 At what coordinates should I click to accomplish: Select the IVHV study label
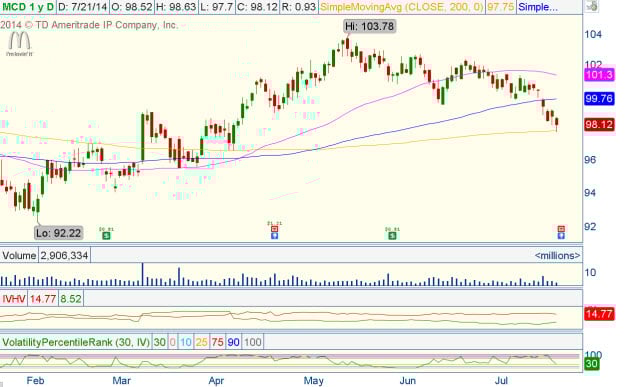[x=14, y=299]
